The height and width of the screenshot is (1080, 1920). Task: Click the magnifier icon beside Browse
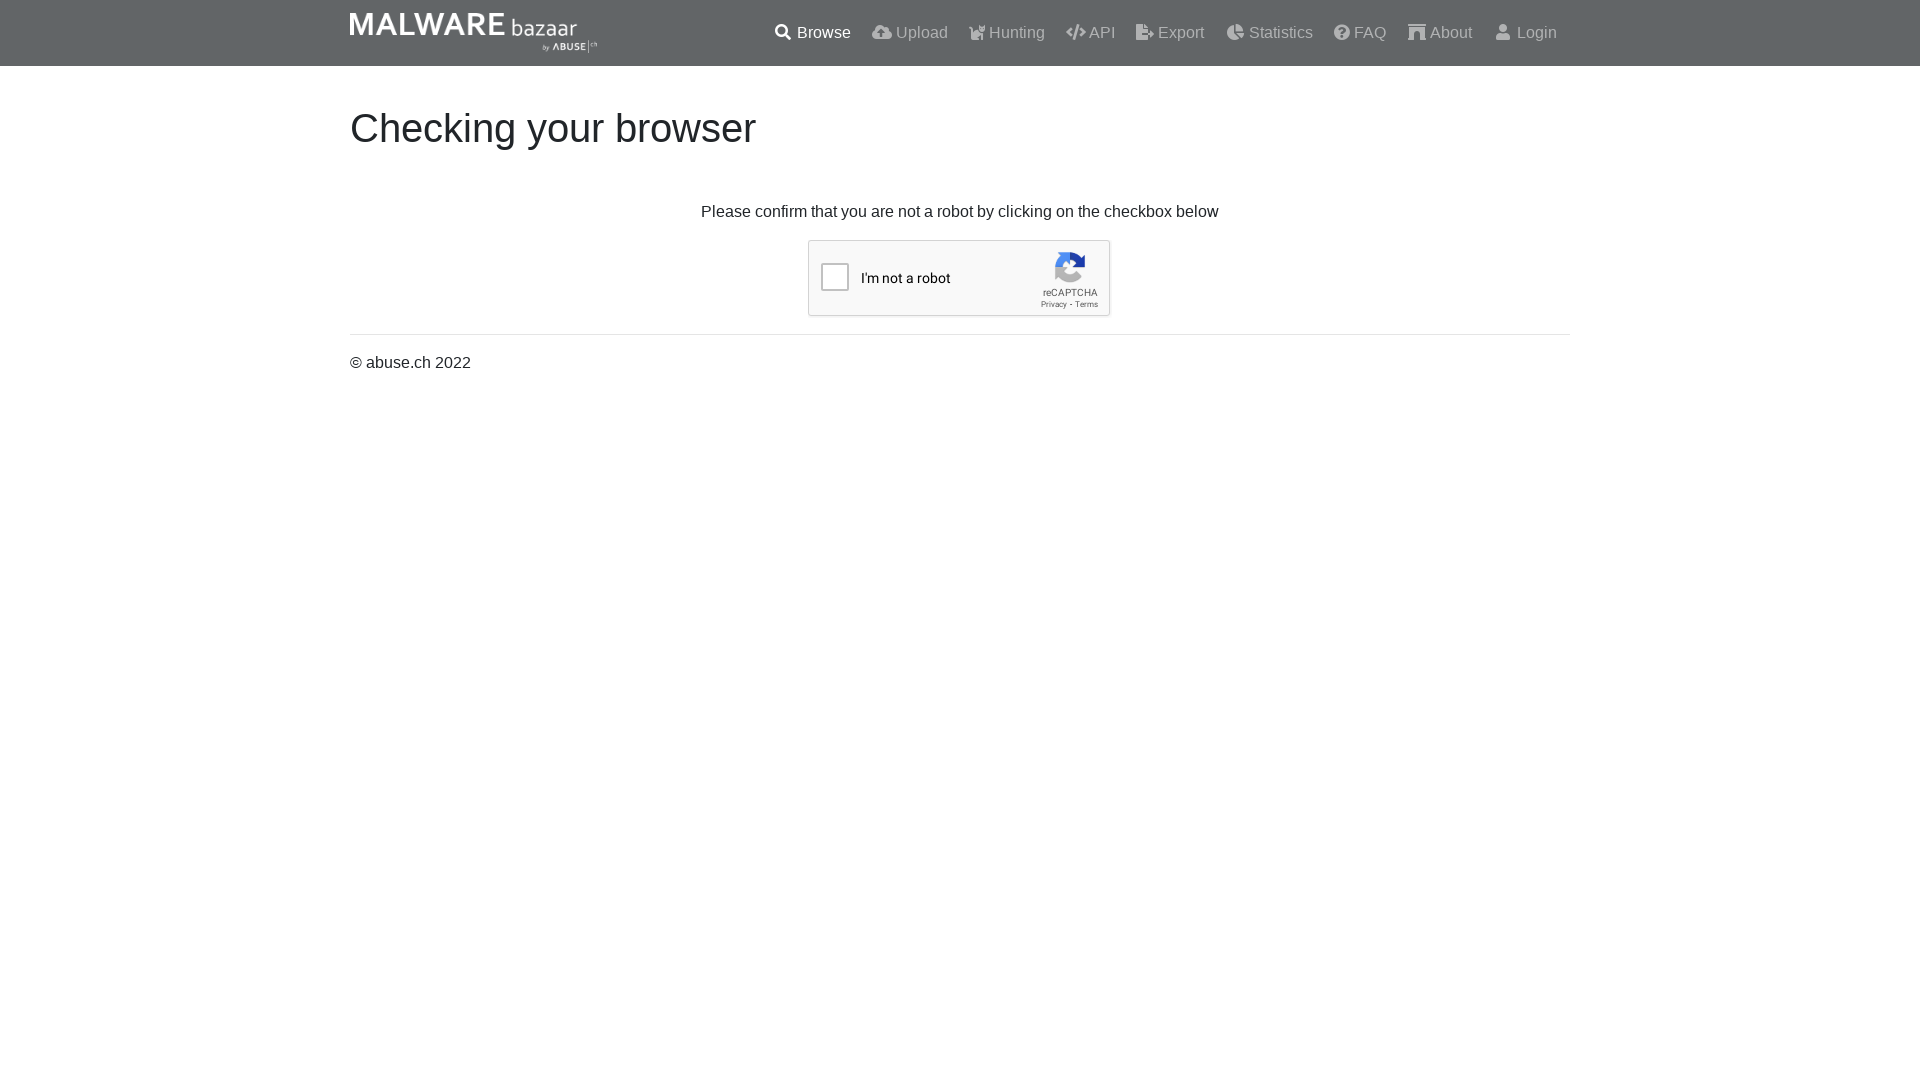coord(781,32)
